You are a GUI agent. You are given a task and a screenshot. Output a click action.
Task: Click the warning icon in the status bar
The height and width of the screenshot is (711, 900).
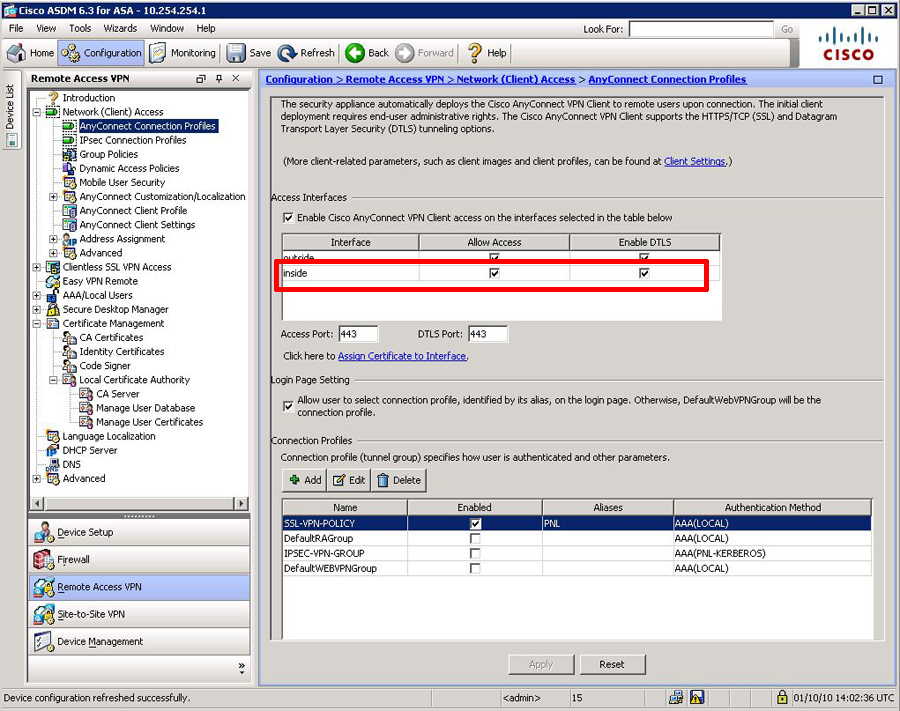(697, 697)
